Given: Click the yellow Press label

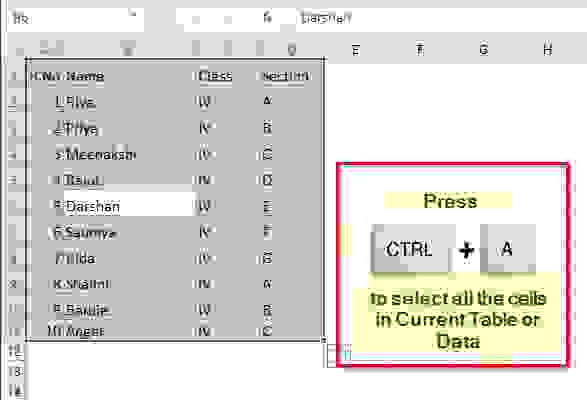Looking at the screenshot, I should pyautogui.click(x=448, y=201).
